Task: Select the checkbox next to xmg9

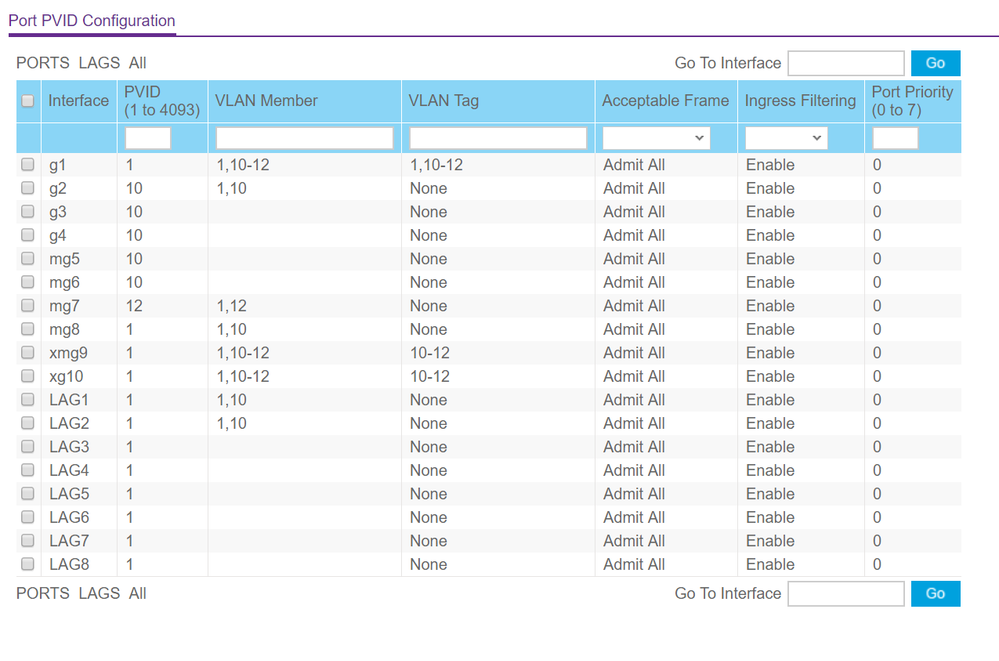Action: click(x=27, y=352)
